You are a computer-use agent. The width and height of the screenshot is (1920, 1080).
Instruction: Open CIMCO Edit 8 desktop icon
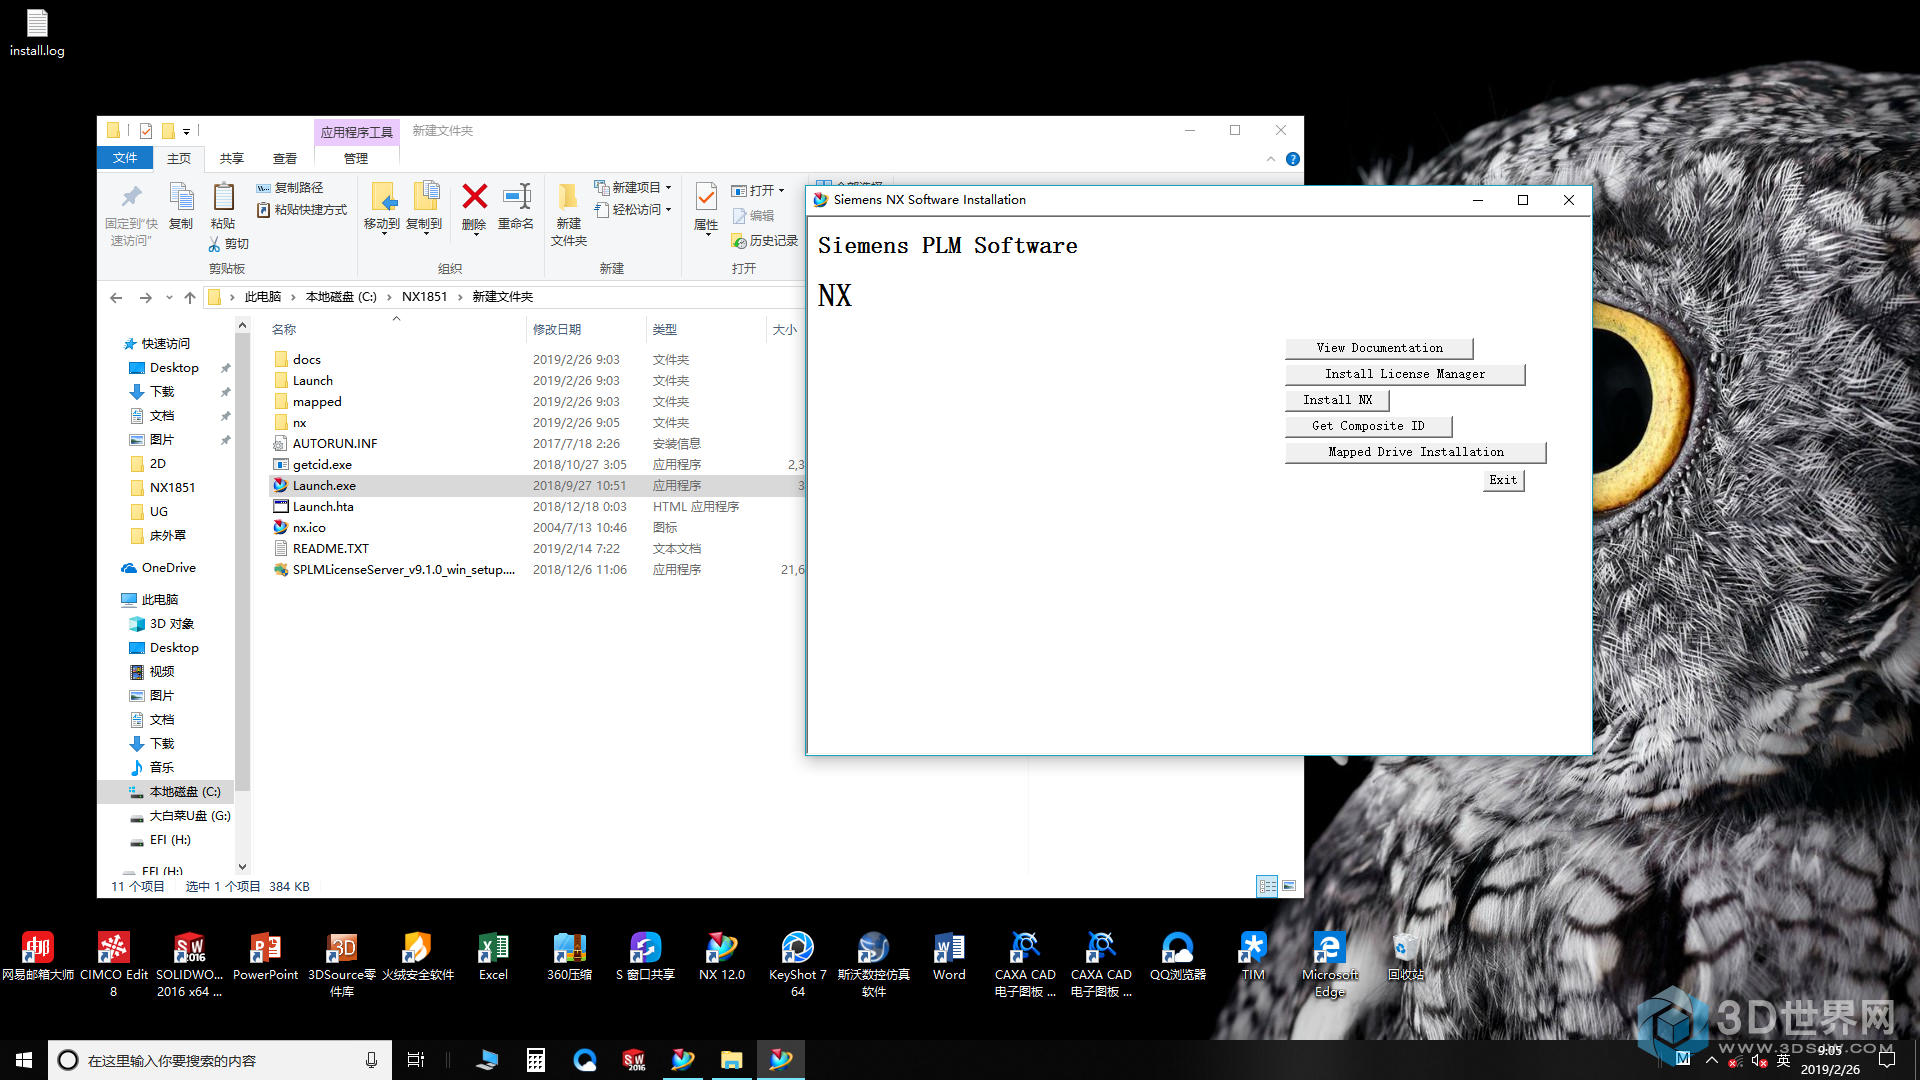click(x=113, y=965)
